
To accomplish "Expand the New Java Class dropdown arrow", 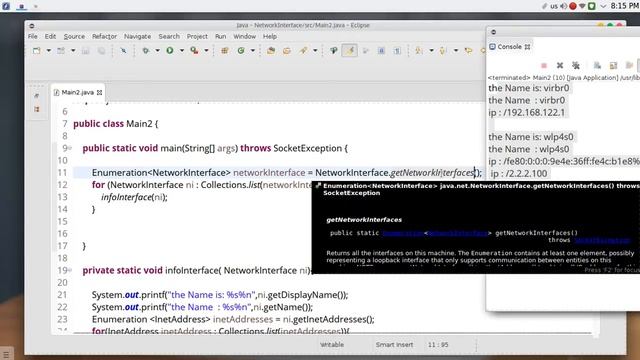I will (253, 51).
